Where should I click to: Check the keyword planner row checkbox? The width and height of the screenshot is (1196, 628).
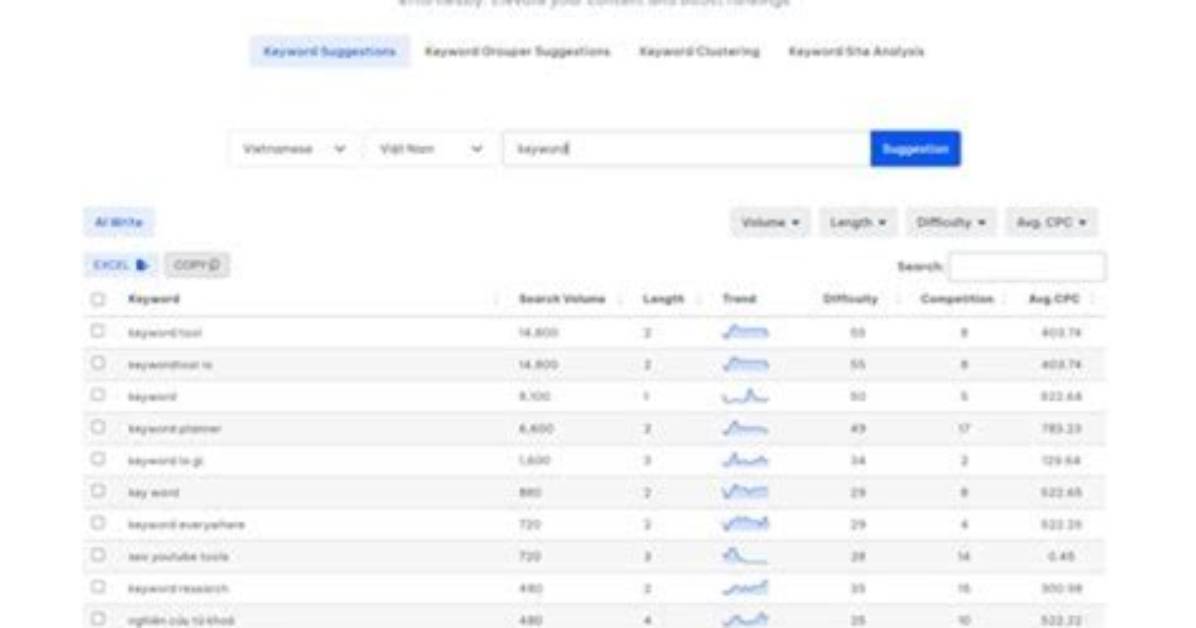tap(98, 427)
